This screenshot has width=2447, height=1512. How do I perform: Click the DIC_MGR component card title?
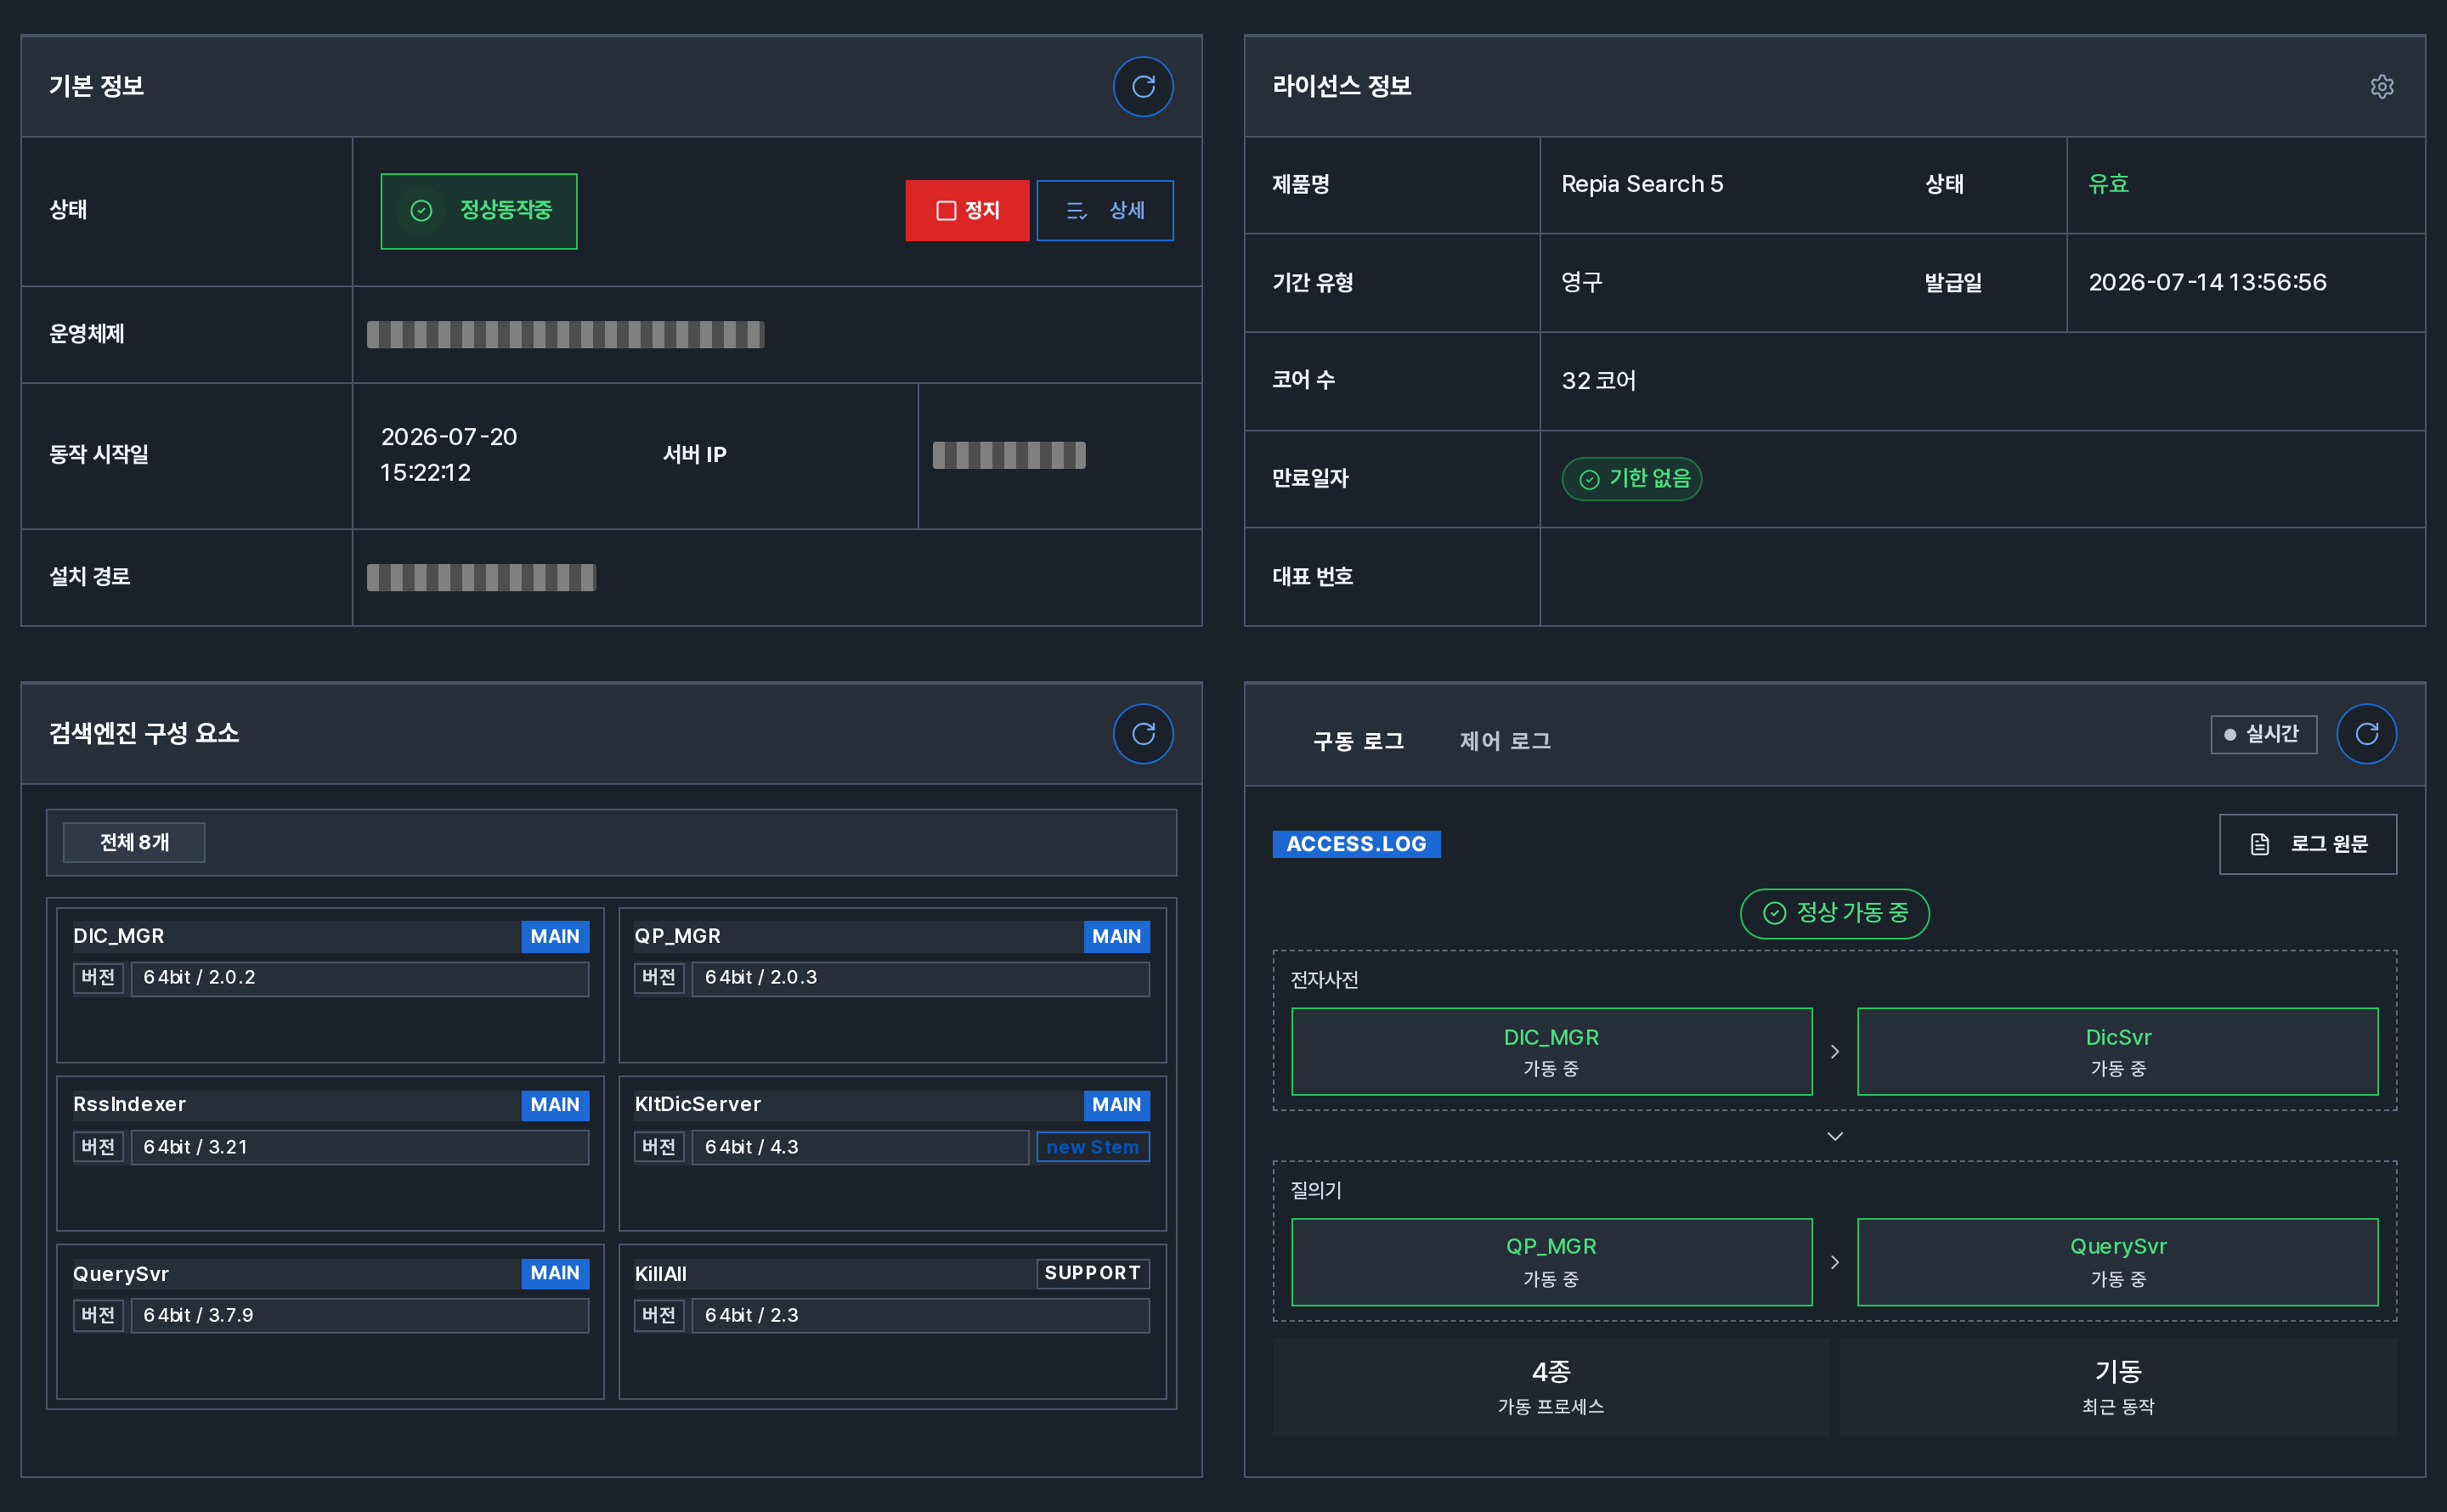118,937
